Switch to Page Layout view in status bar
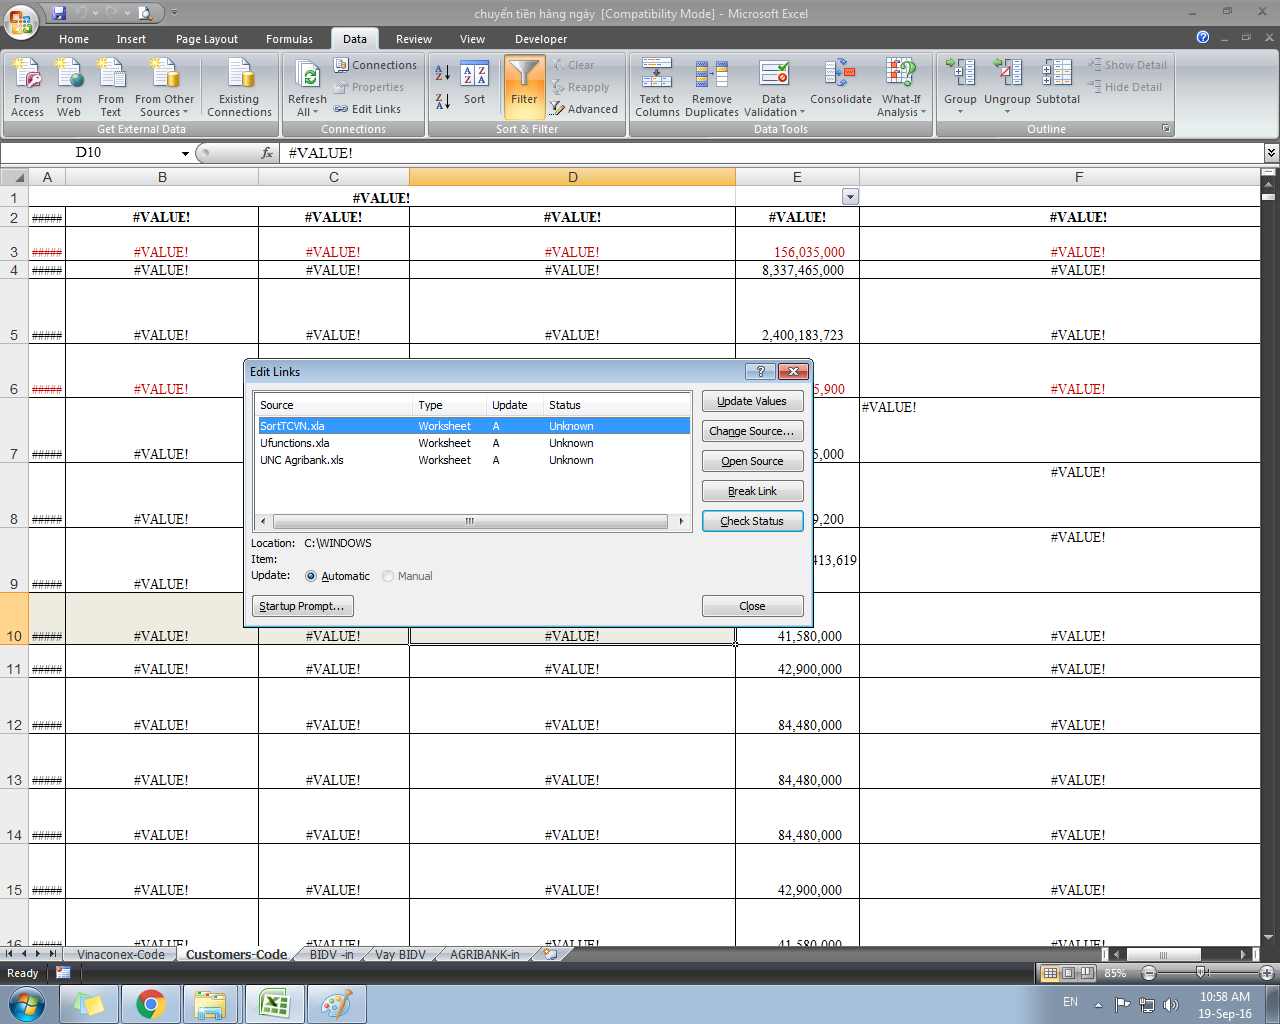The image size is (1280, 1024). pyautogui.click(x=1068, y=973)
